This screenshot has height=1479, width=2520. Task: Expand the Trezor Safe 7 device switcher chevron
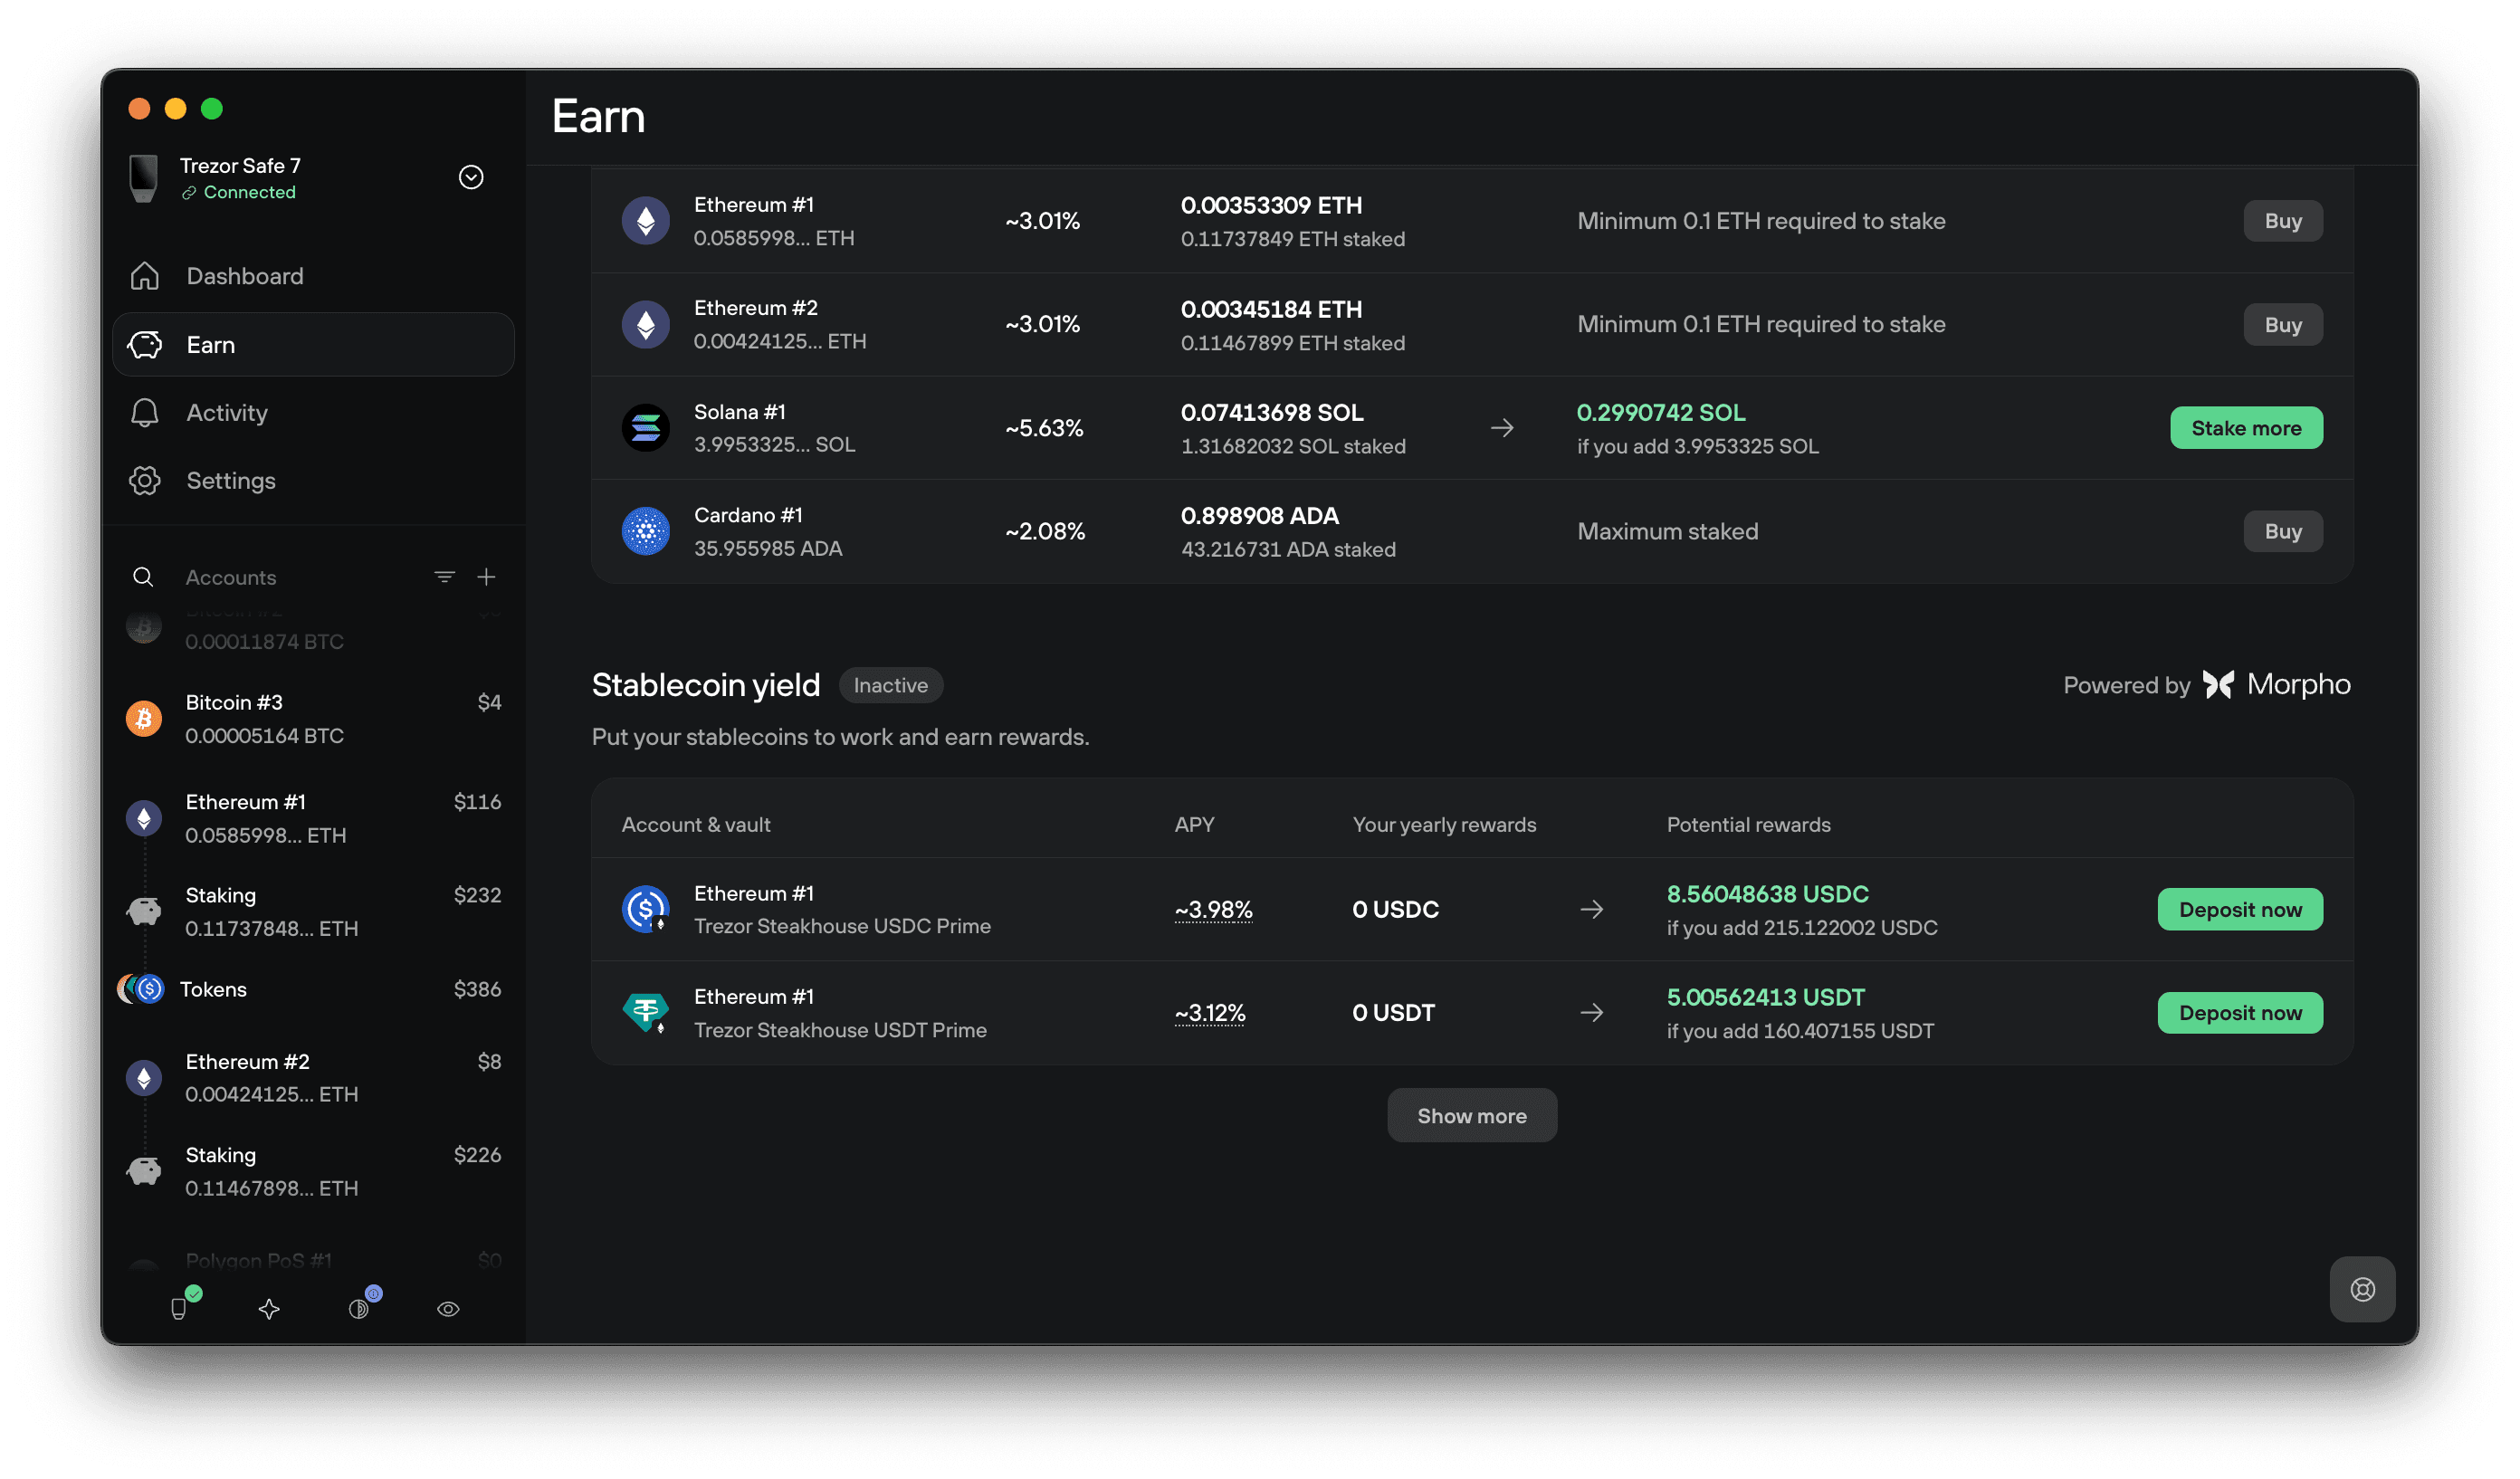(x=471, y=177)
